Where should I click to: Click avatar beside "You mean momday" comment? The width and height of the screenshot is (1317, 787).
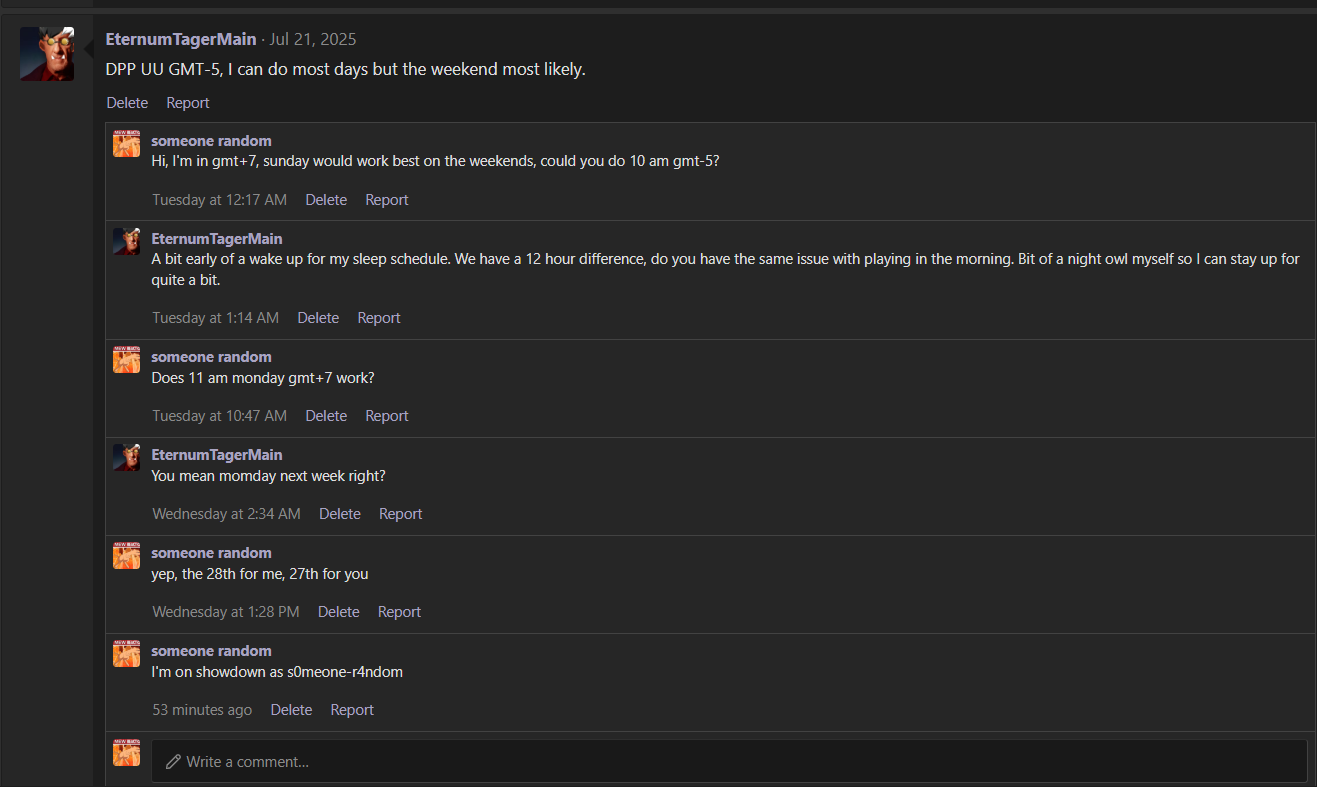pos(126,458)
